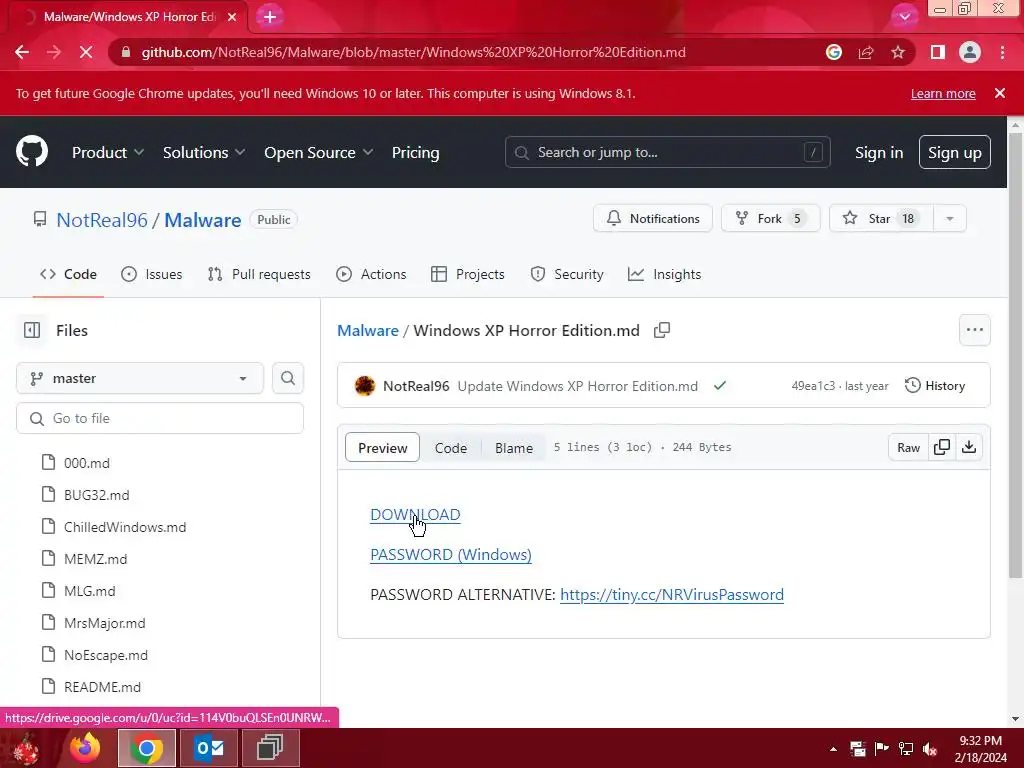1024x768 pixels.
Task: Open the tiny.cc/NRVirusPassword link
Action: point(672,594)
